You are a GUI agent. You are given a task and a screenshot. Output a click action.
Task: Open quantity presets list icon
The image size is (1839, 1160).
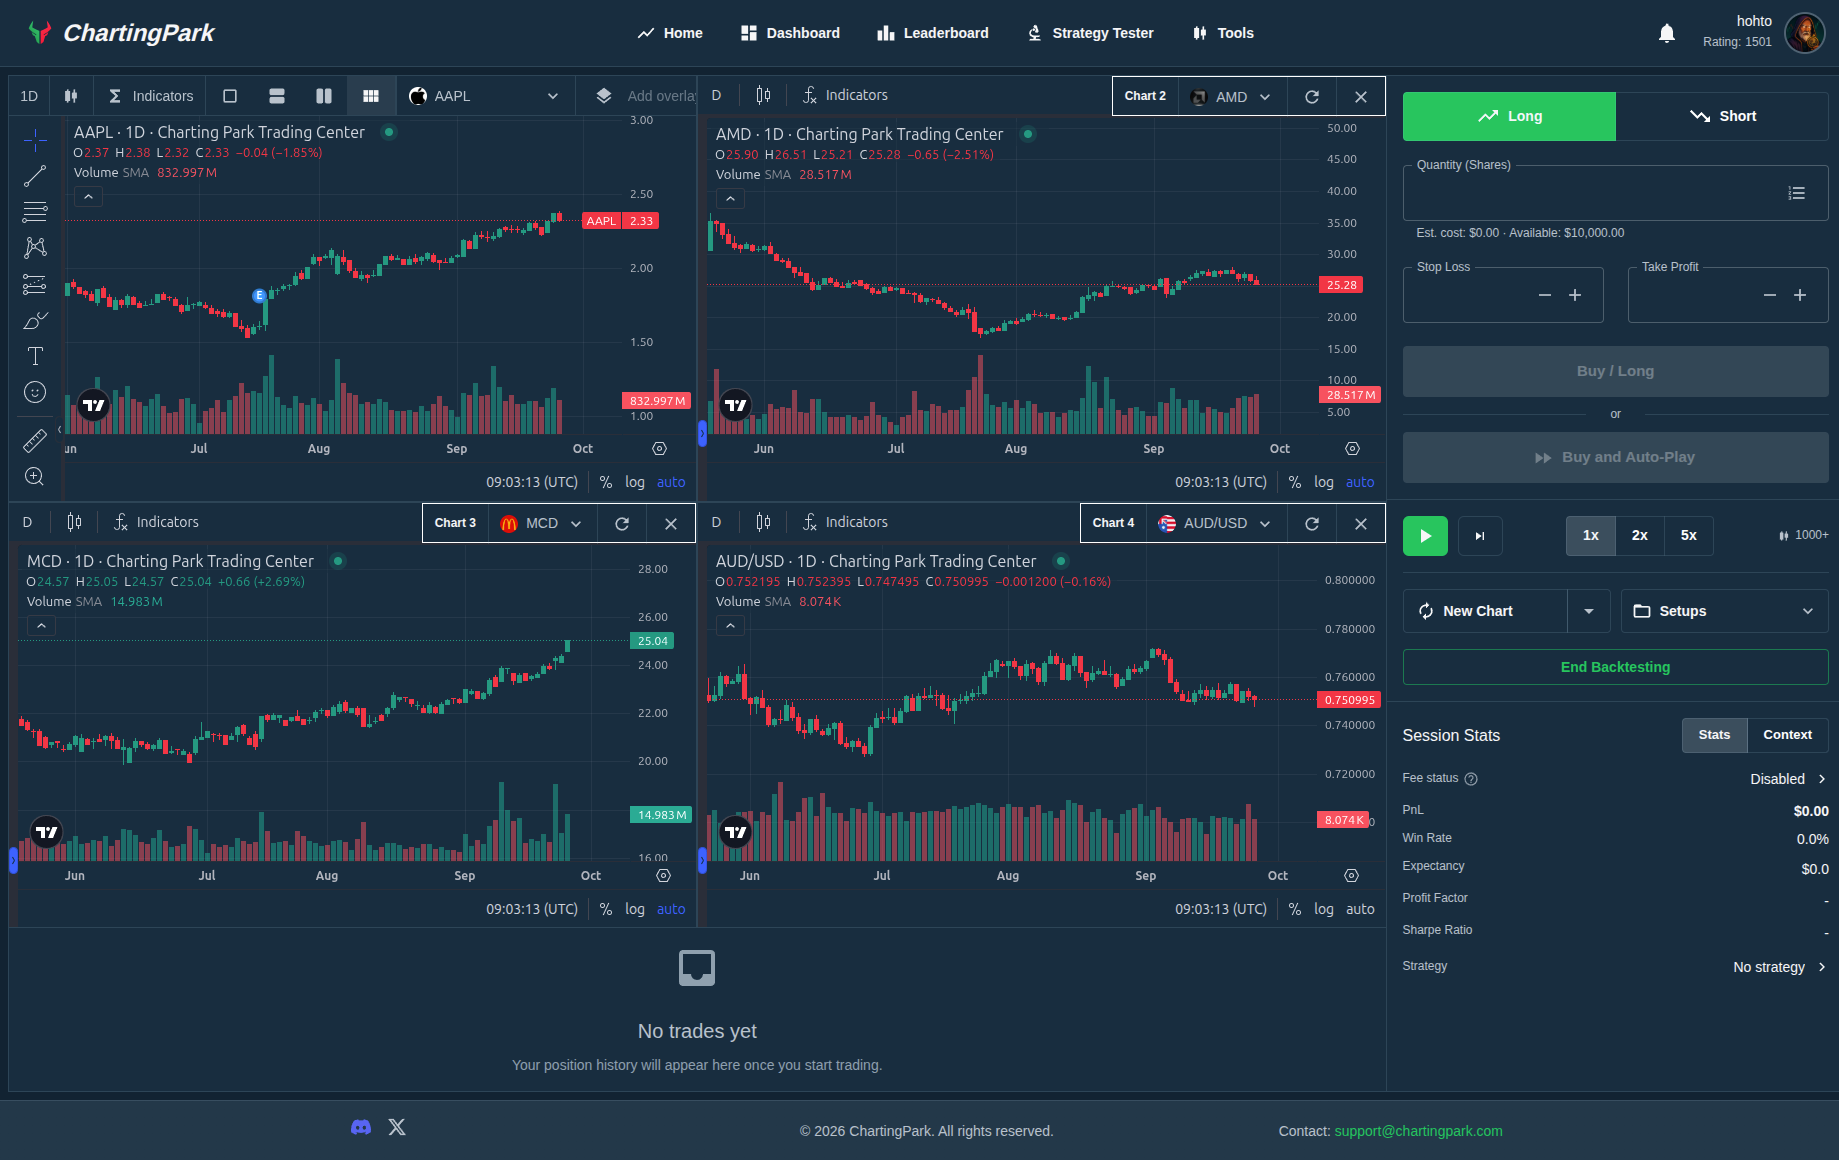(1797, 193)
